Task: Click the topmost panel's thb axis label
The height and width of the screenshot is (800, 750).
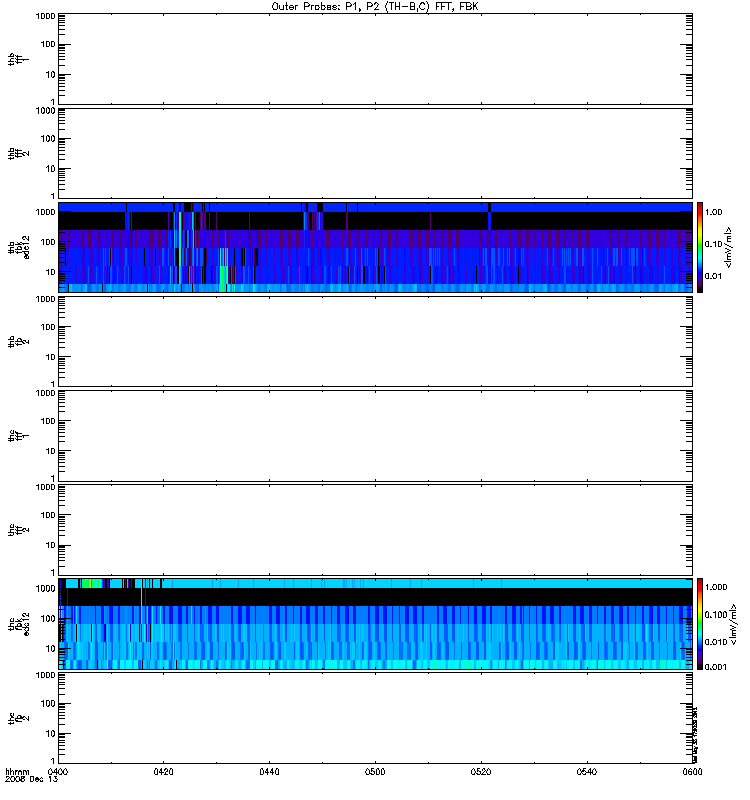Action: (19, 59)
